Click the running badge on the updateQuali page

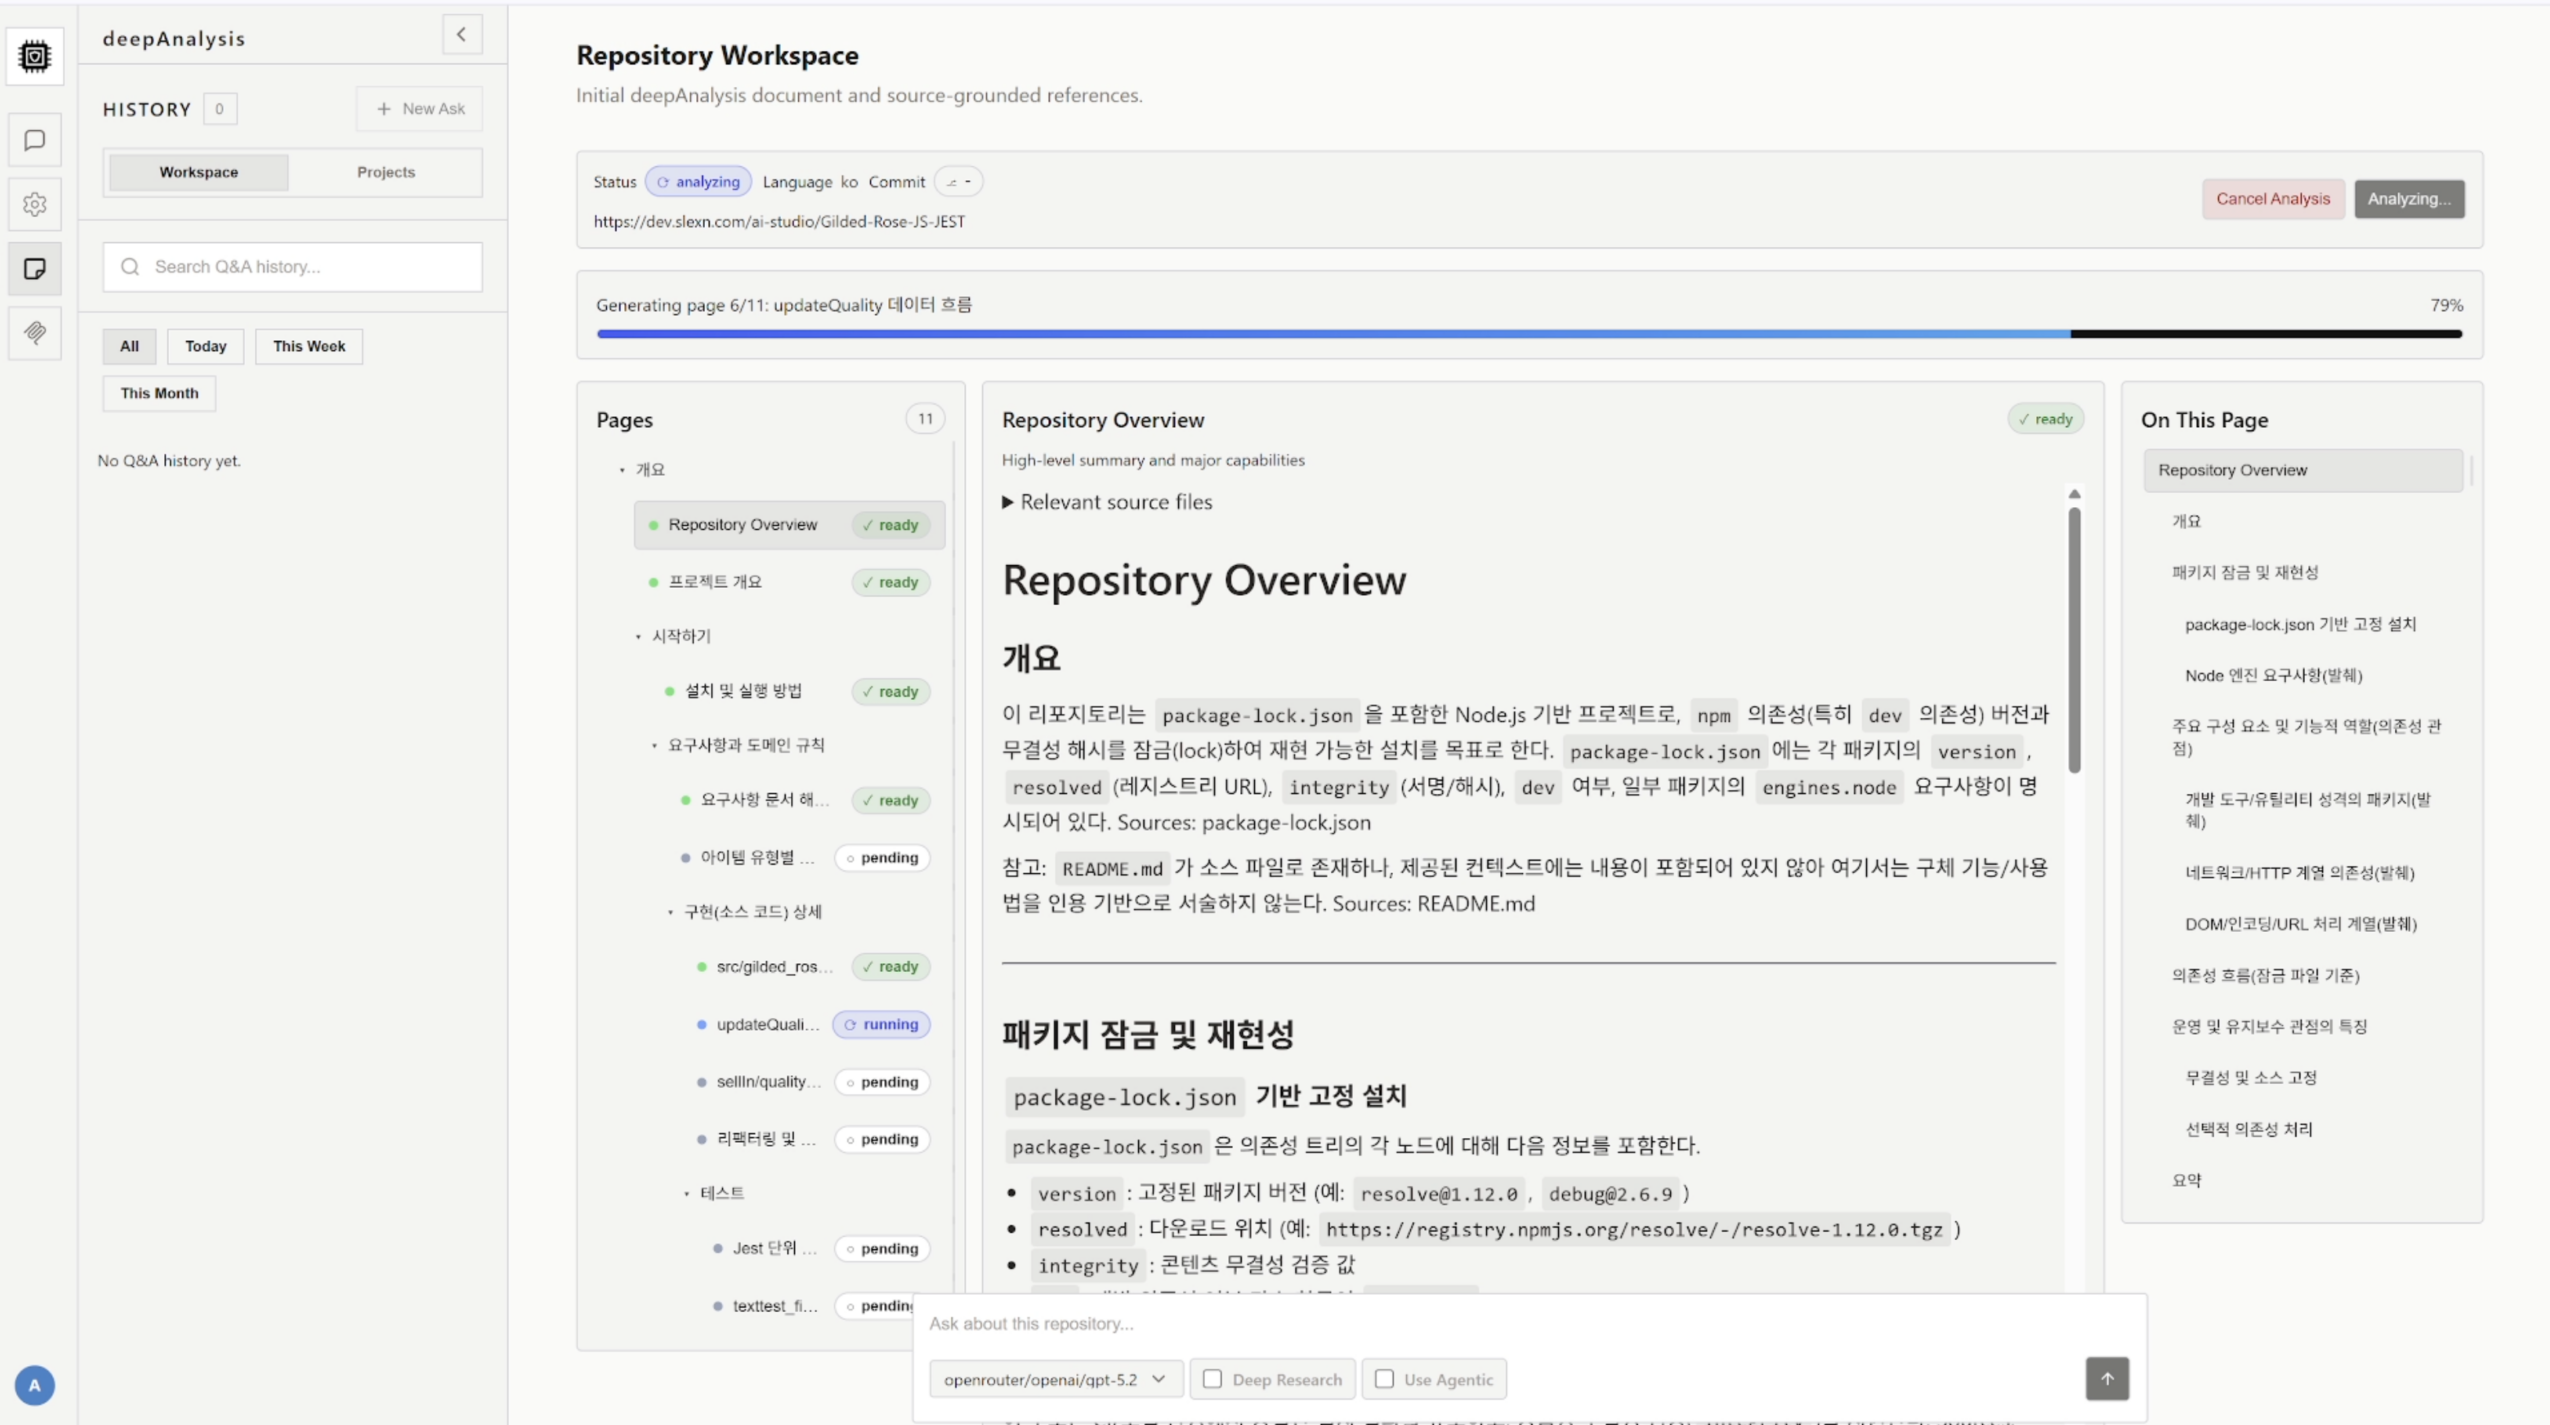coord(881,1024)
